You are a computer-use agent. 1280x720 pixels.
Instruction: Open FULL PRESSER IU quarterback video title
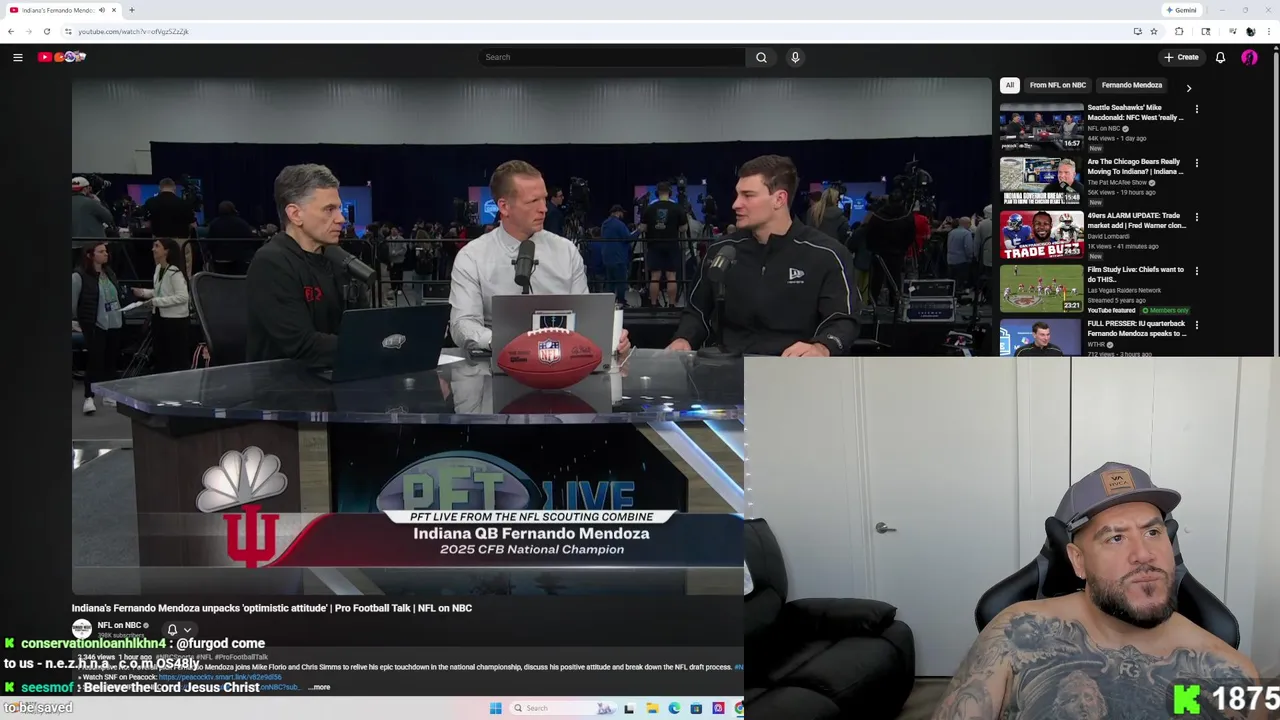pos(1137,328)
